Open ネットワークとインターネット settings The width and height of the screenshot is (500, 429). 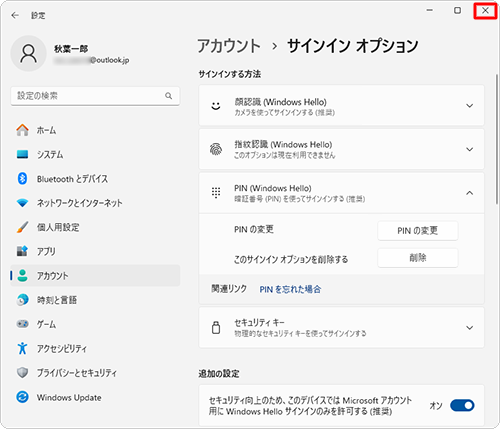coord(95,203)
